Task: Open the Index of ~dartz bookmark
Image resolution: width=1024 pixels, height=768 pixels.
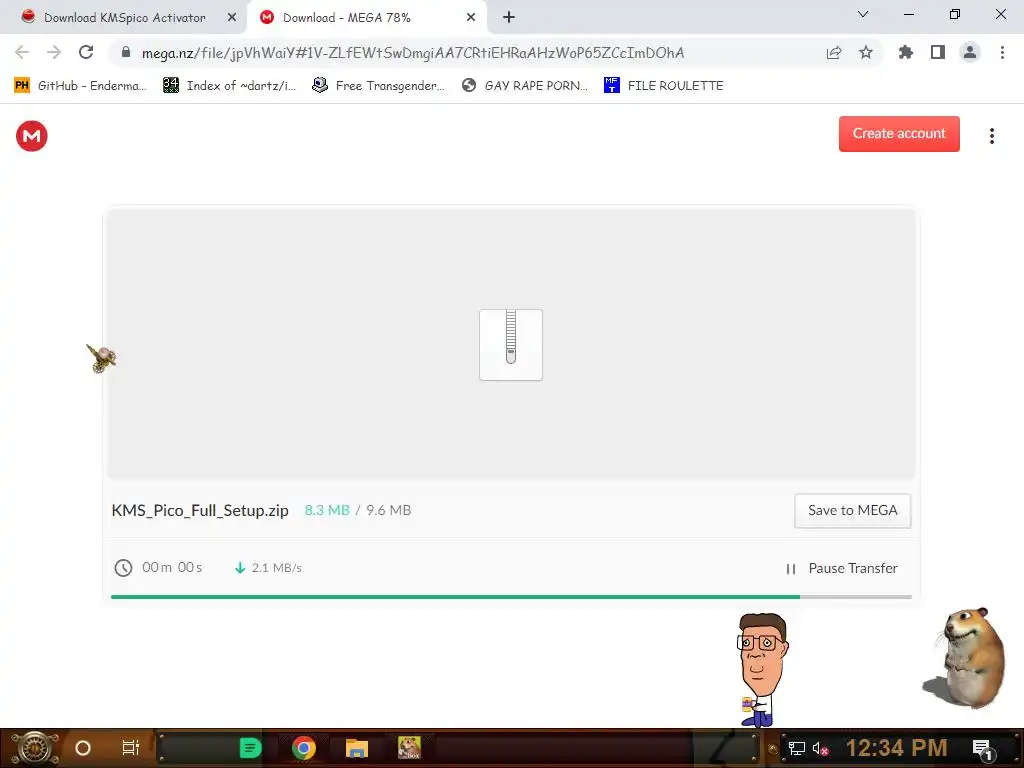Action: (229, 86)
